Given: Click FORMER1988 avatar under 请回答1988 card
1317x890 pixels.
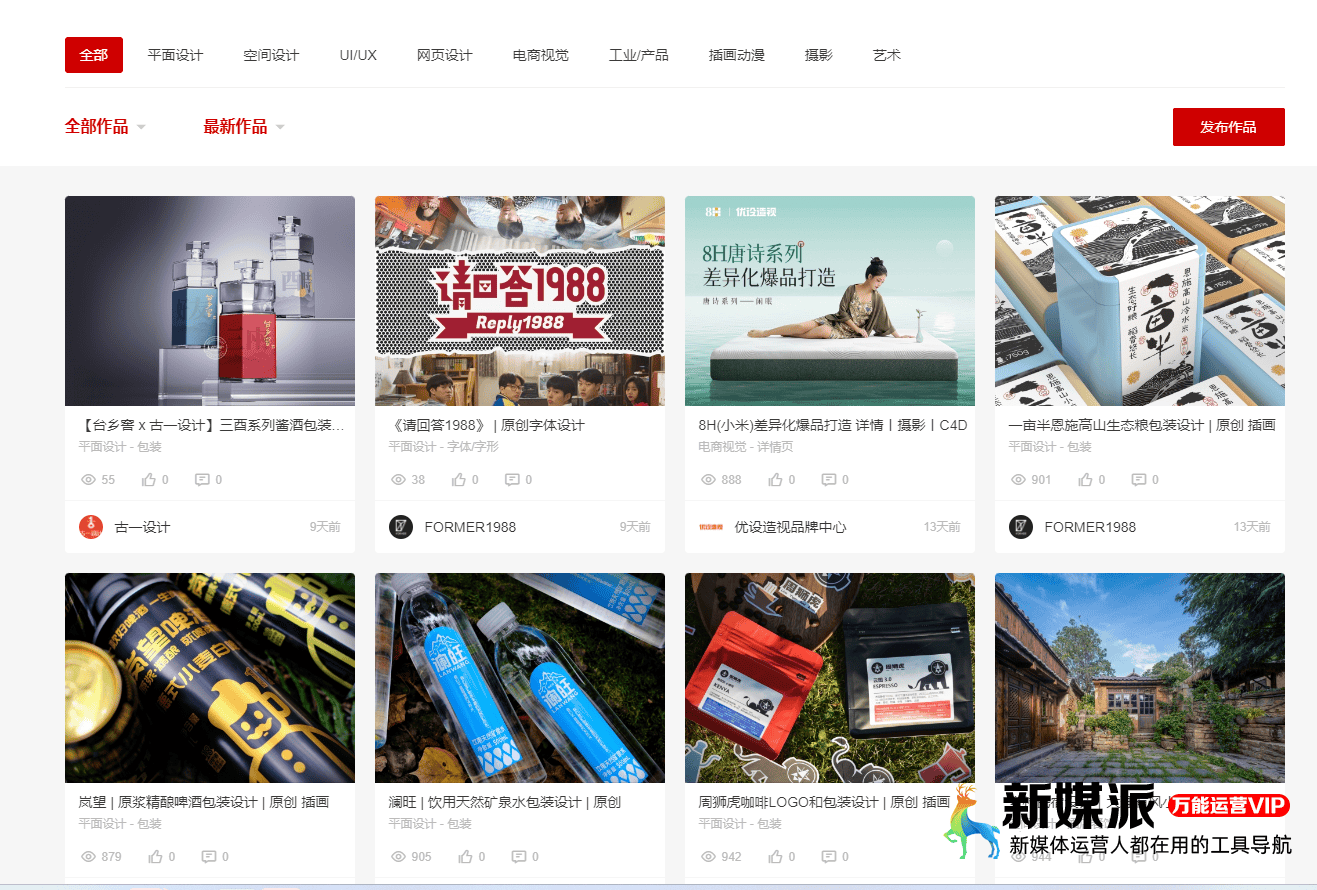Looking at the screenshot, I should (401, 527).
